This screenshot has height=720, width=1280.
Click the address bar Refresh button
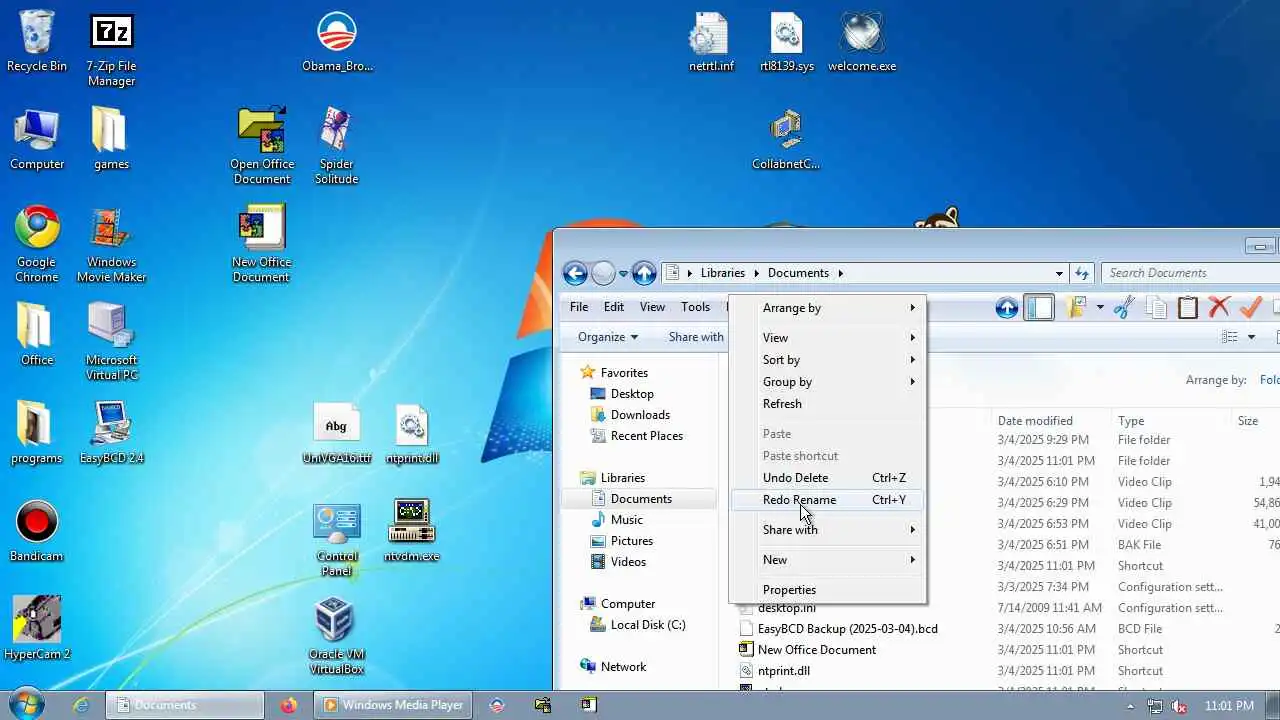1081,273
